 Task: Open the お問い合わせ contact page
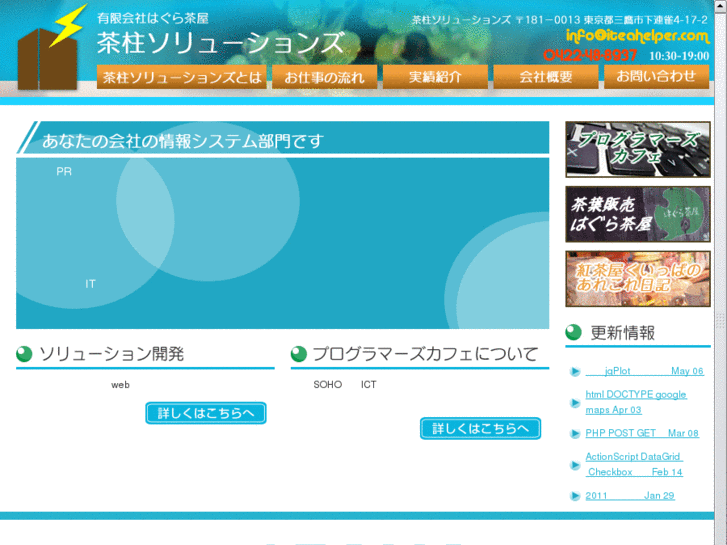[657, 77]
